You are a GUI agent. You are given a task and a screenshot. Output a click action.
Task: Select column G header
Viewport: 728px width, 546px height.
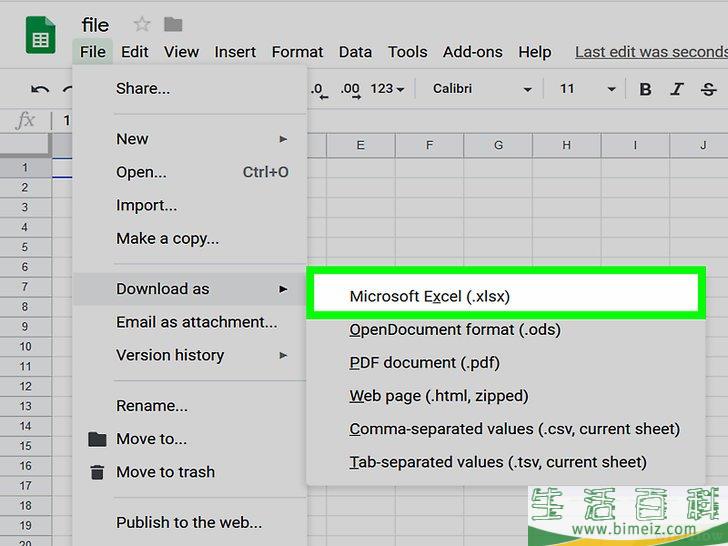pos(498,145)
